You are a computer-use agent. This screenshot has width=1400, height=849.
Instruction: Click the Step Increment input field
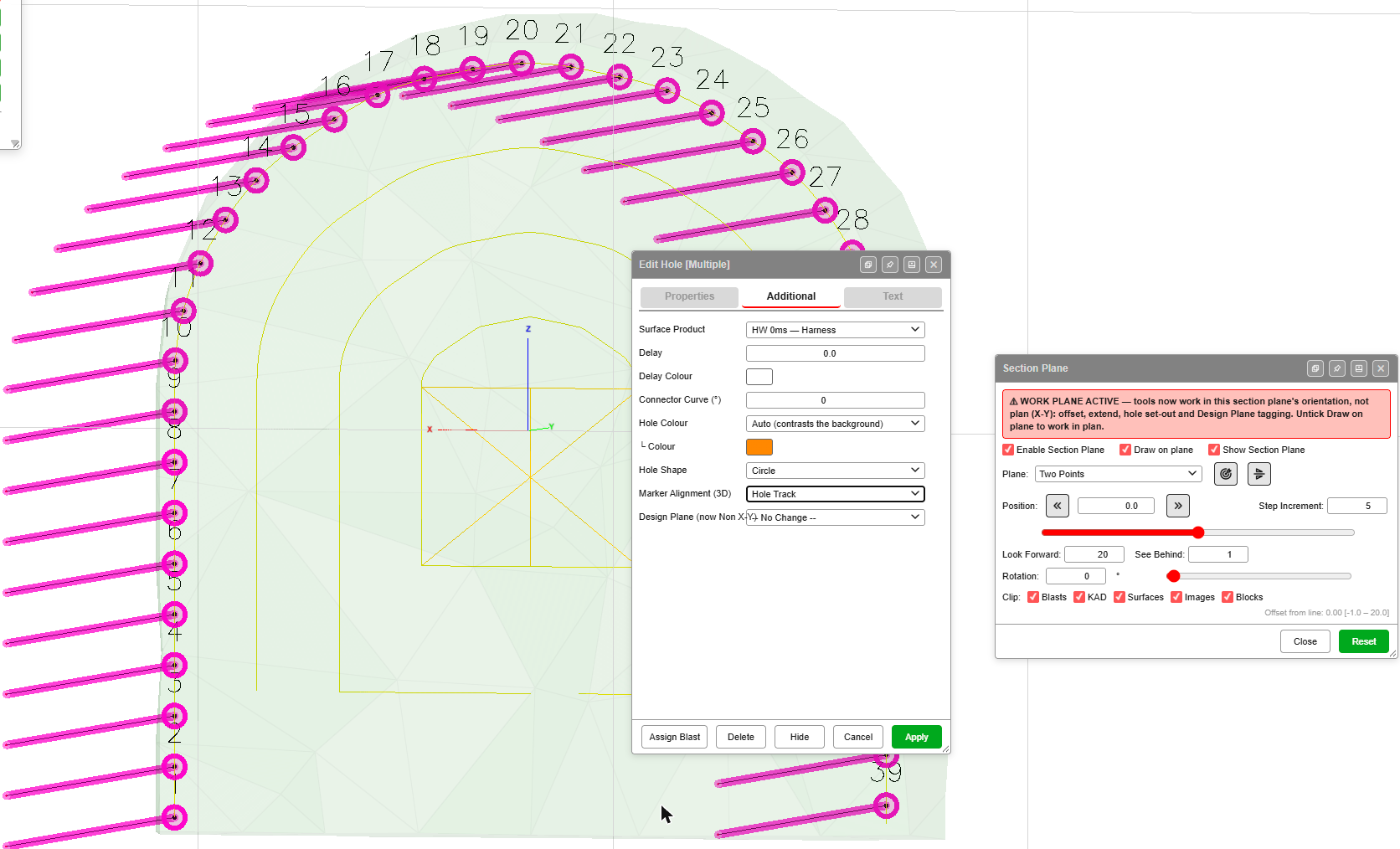(1357, 506)
